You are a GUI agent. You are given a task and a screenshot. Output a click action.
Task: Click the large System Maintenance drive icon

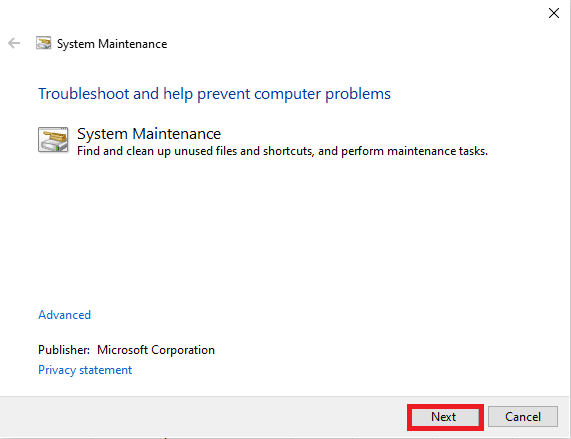pos(53,139)
